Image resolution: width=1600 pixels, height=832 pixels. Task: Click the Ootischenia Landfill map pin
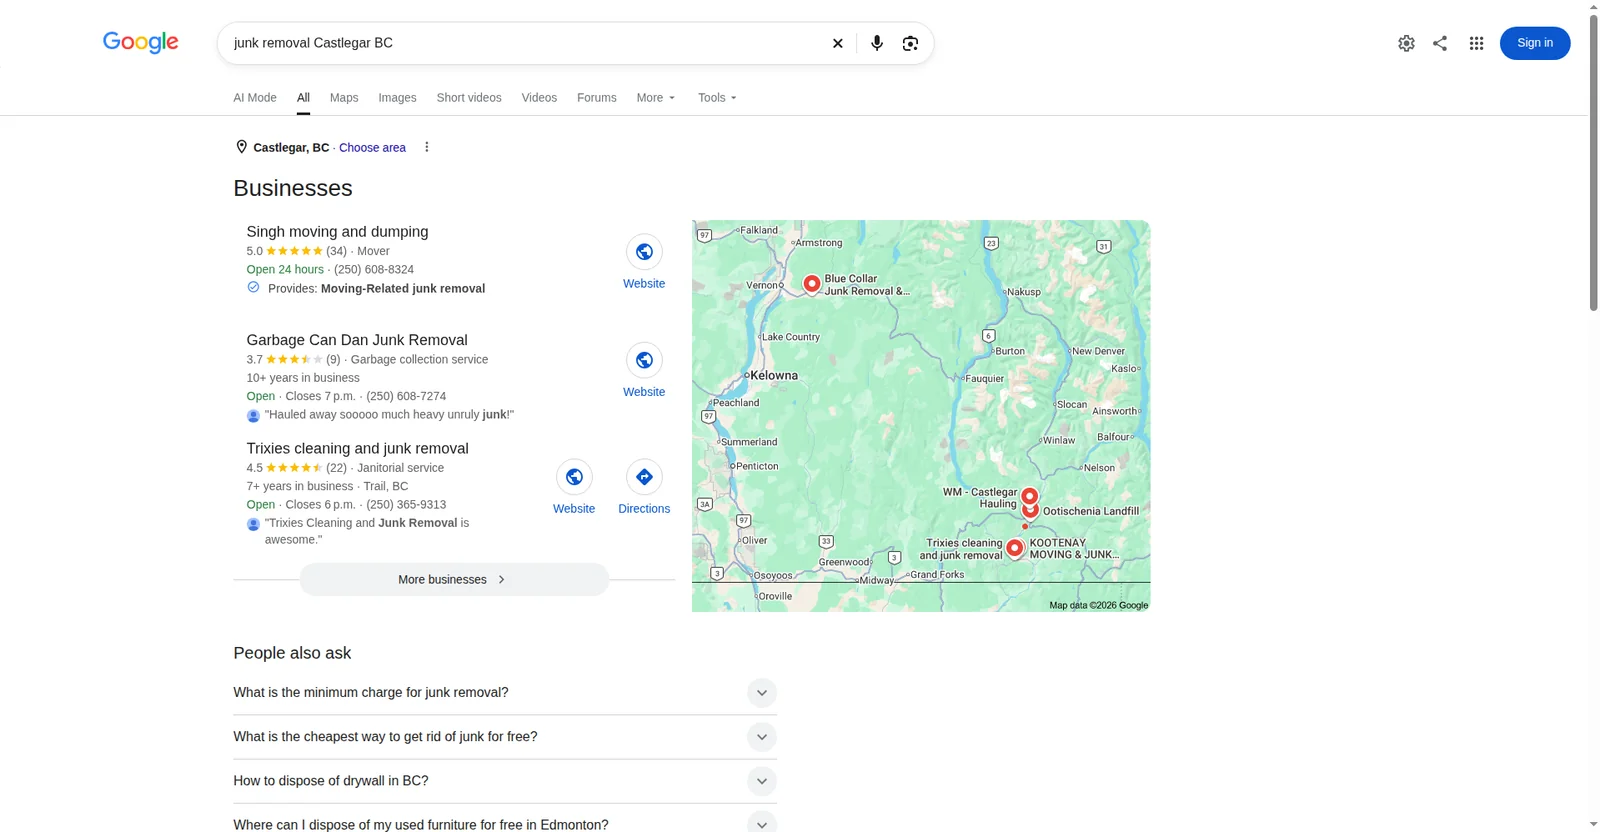1031,511
